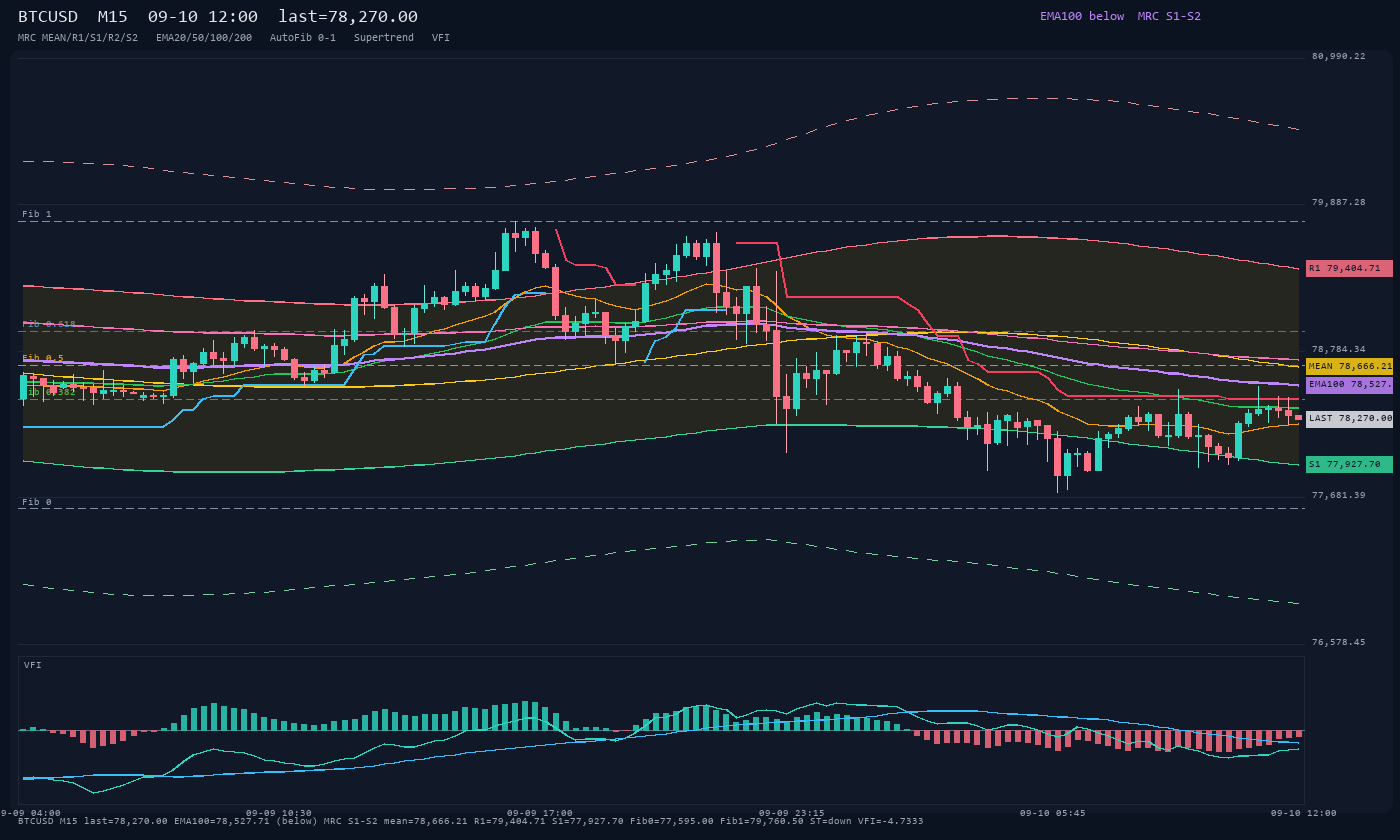Click the purple 'EMA100 below' status text
1400x840 pixels.
pyautogui.click(x=1082, y=16)
